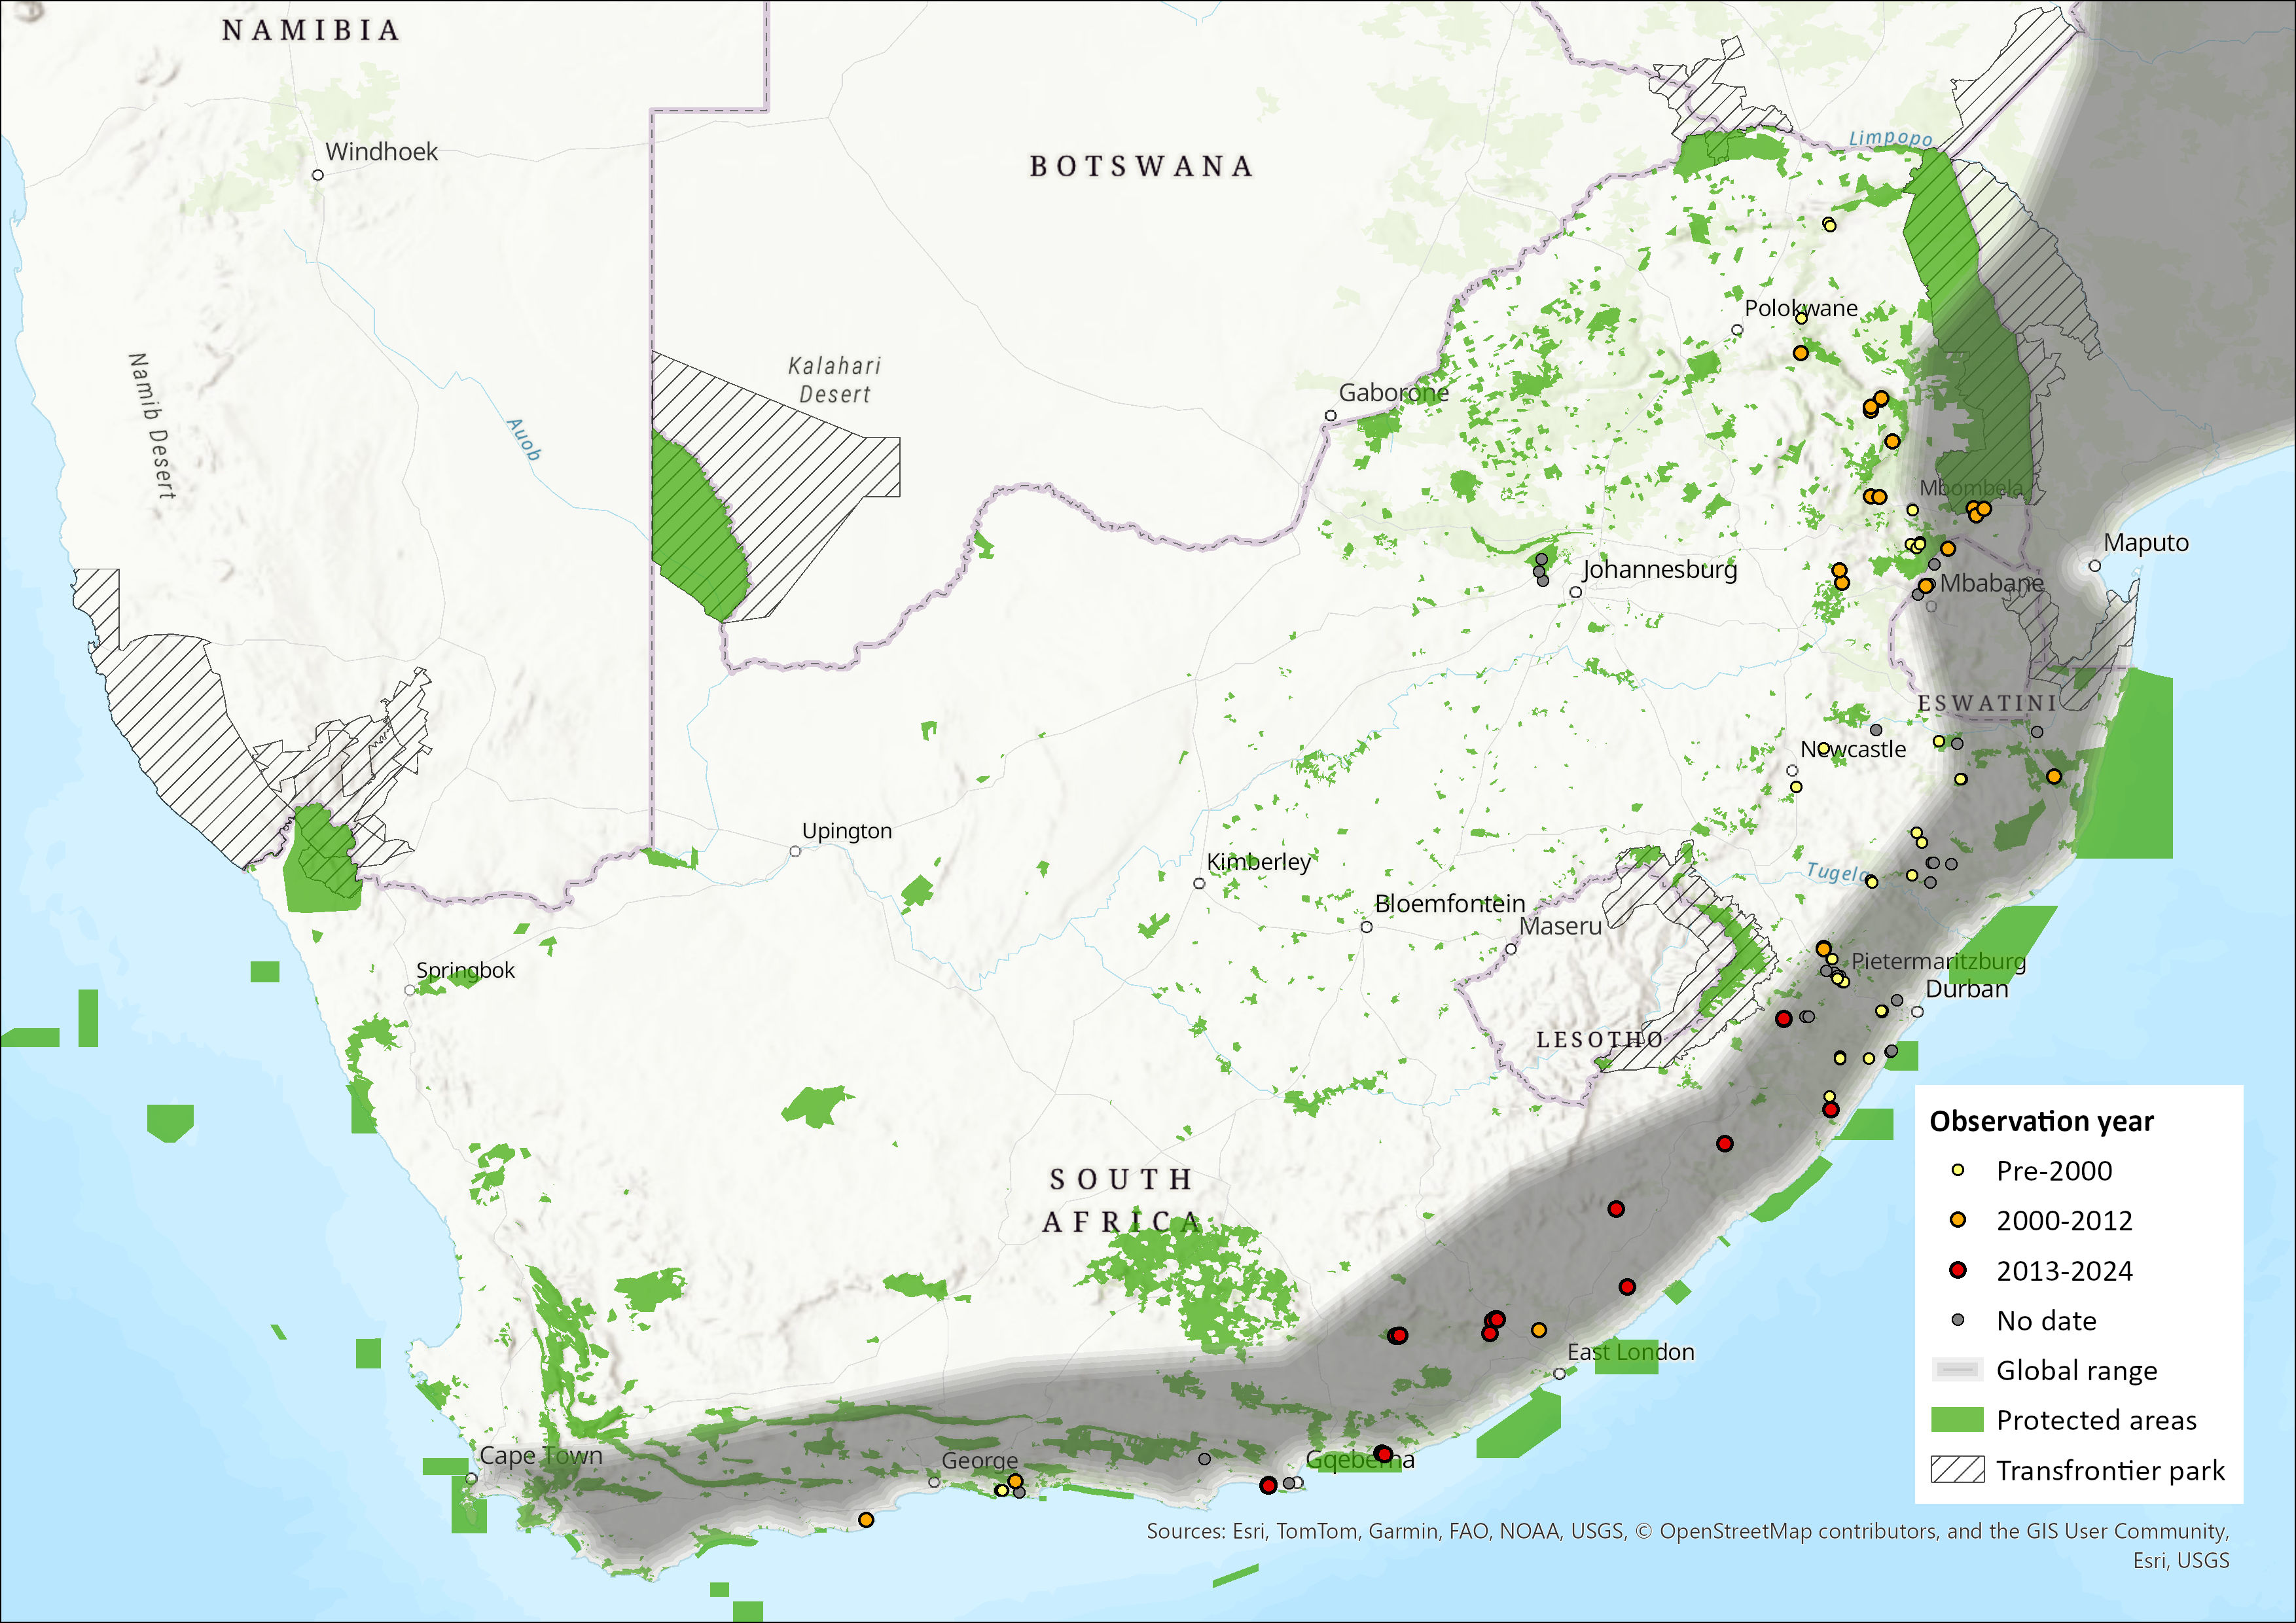Screen dimensions: 2296x1623
Task: Click the Gaborone city marker circle
Action: (x=1330, y=415)
